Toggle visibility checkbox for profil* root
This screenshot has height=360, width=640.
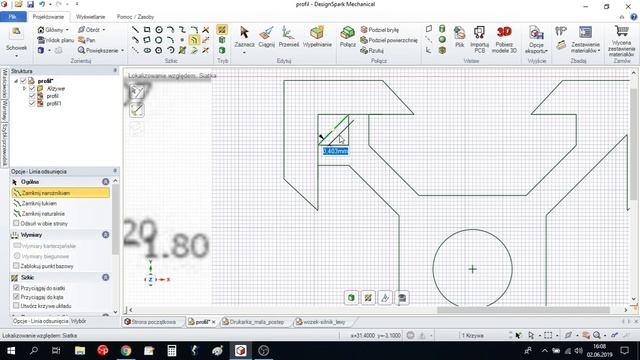(23, 81)
